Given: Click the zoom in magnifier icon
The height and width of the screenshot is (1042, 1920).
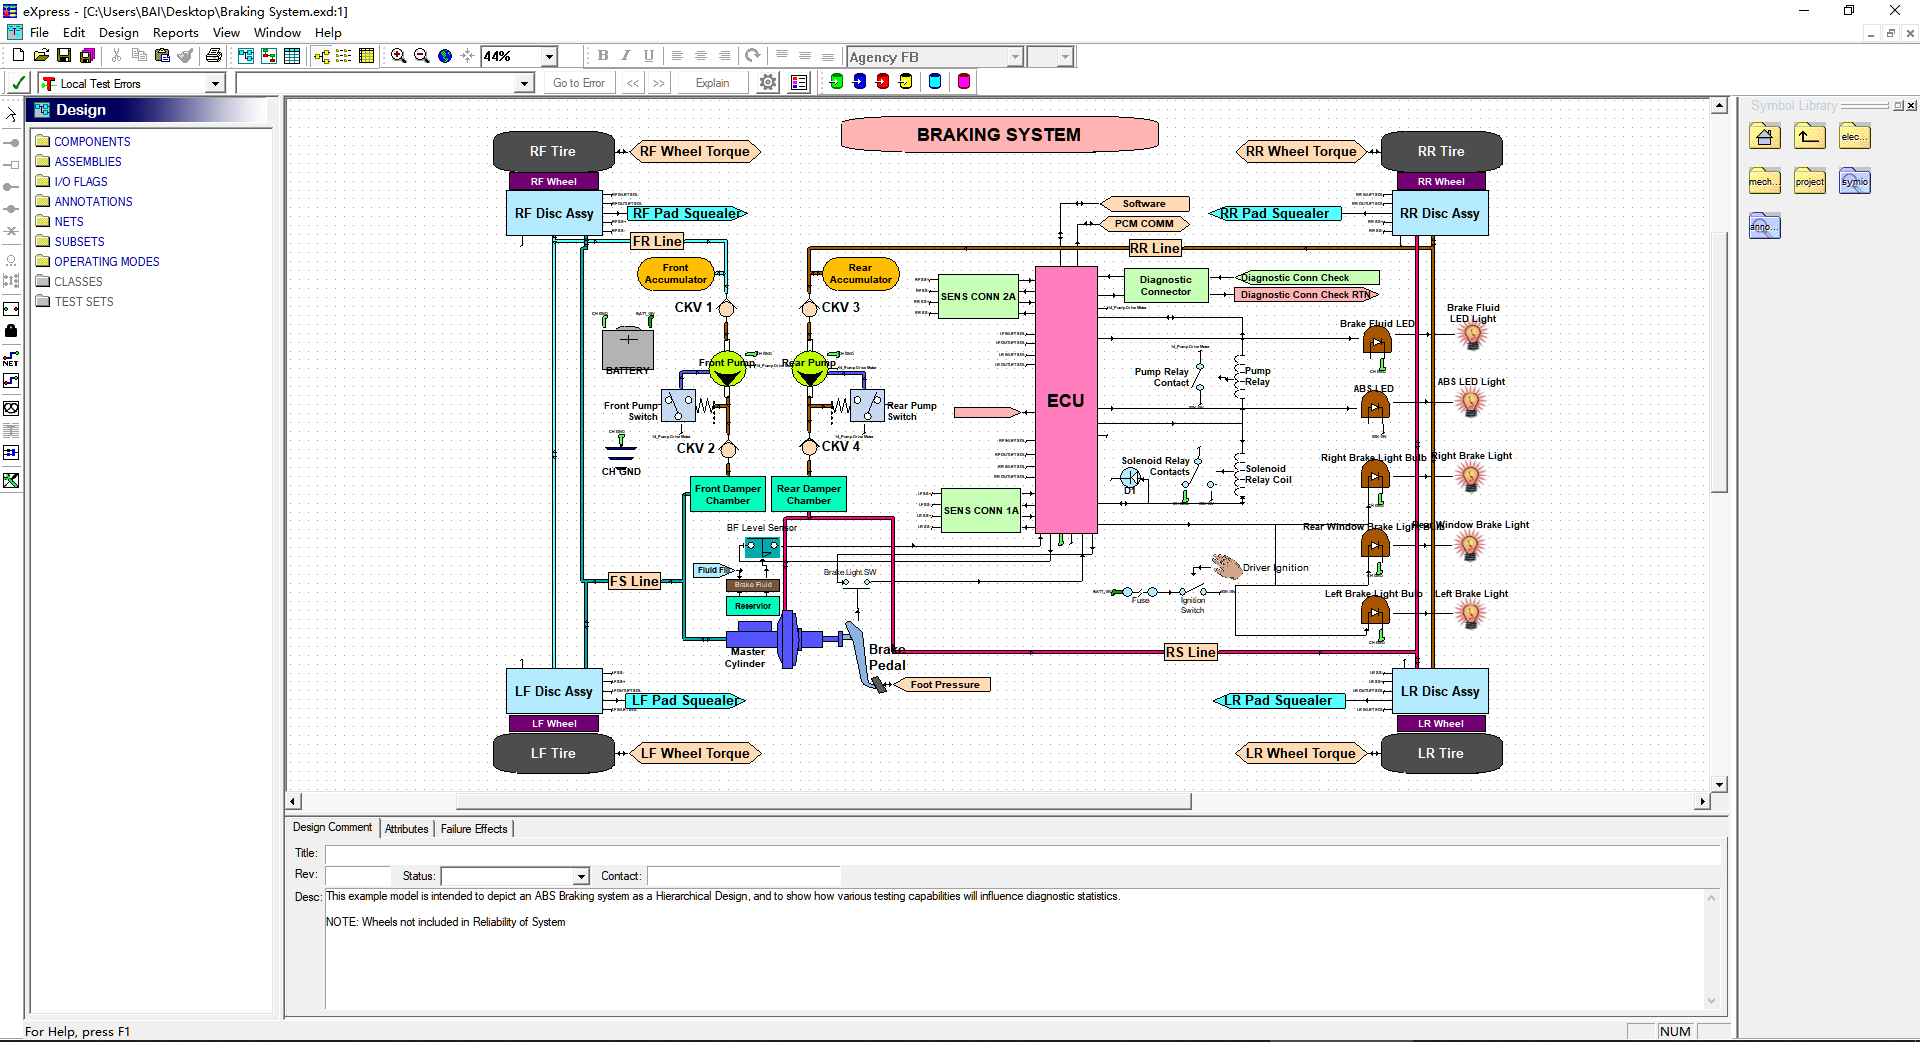Looking at the screenshot, I should point(398,56).
